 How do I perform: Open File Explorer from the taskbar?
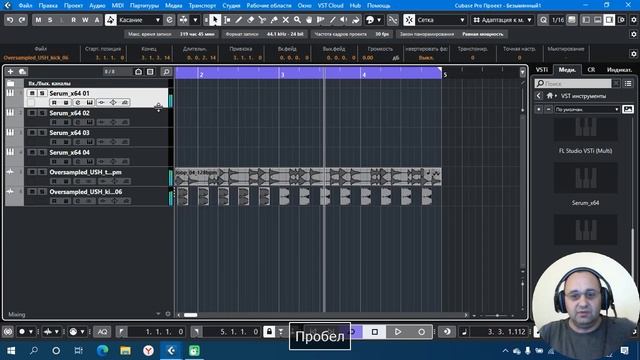[125, 350]
